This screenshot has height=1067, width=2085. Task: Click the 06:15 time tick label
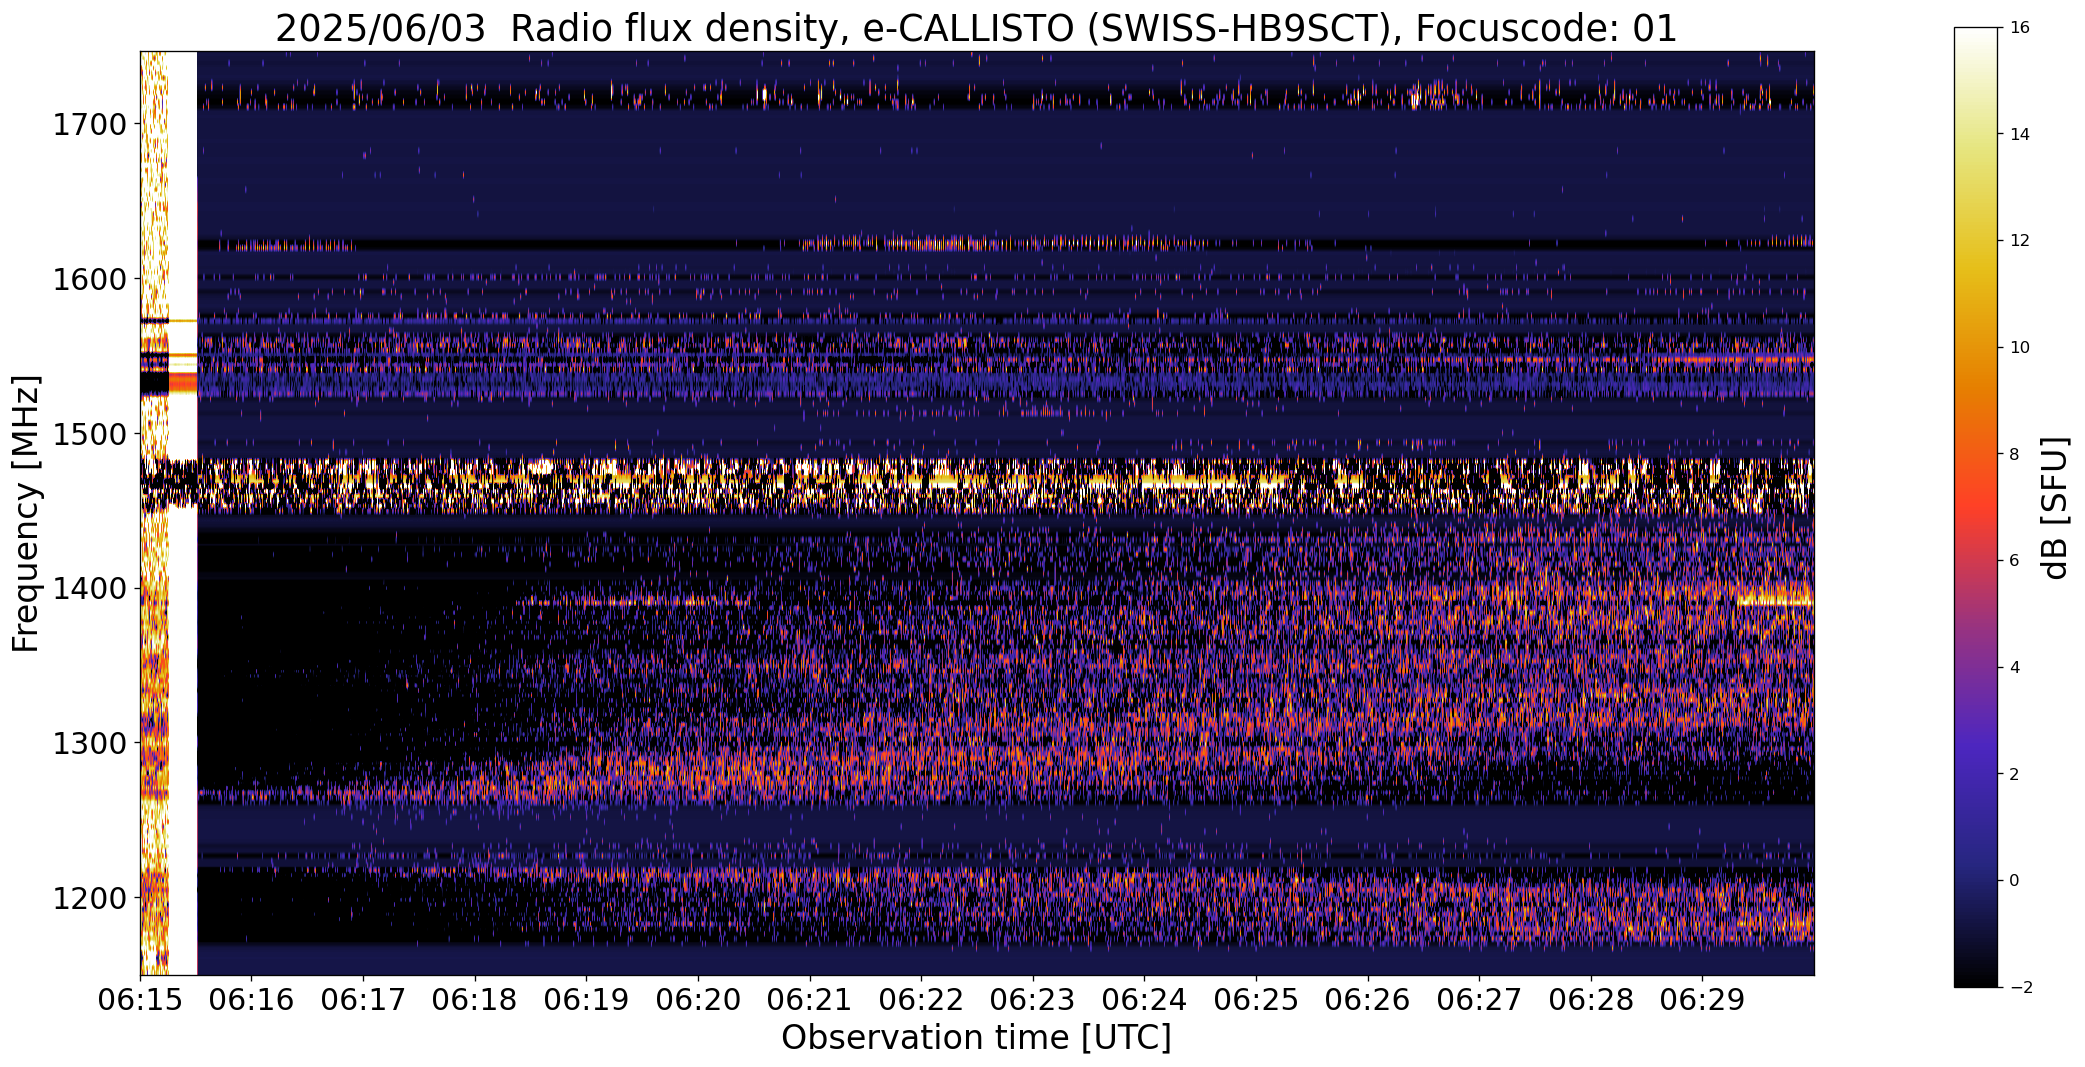pyautogui.click(x=140, y=1000)
